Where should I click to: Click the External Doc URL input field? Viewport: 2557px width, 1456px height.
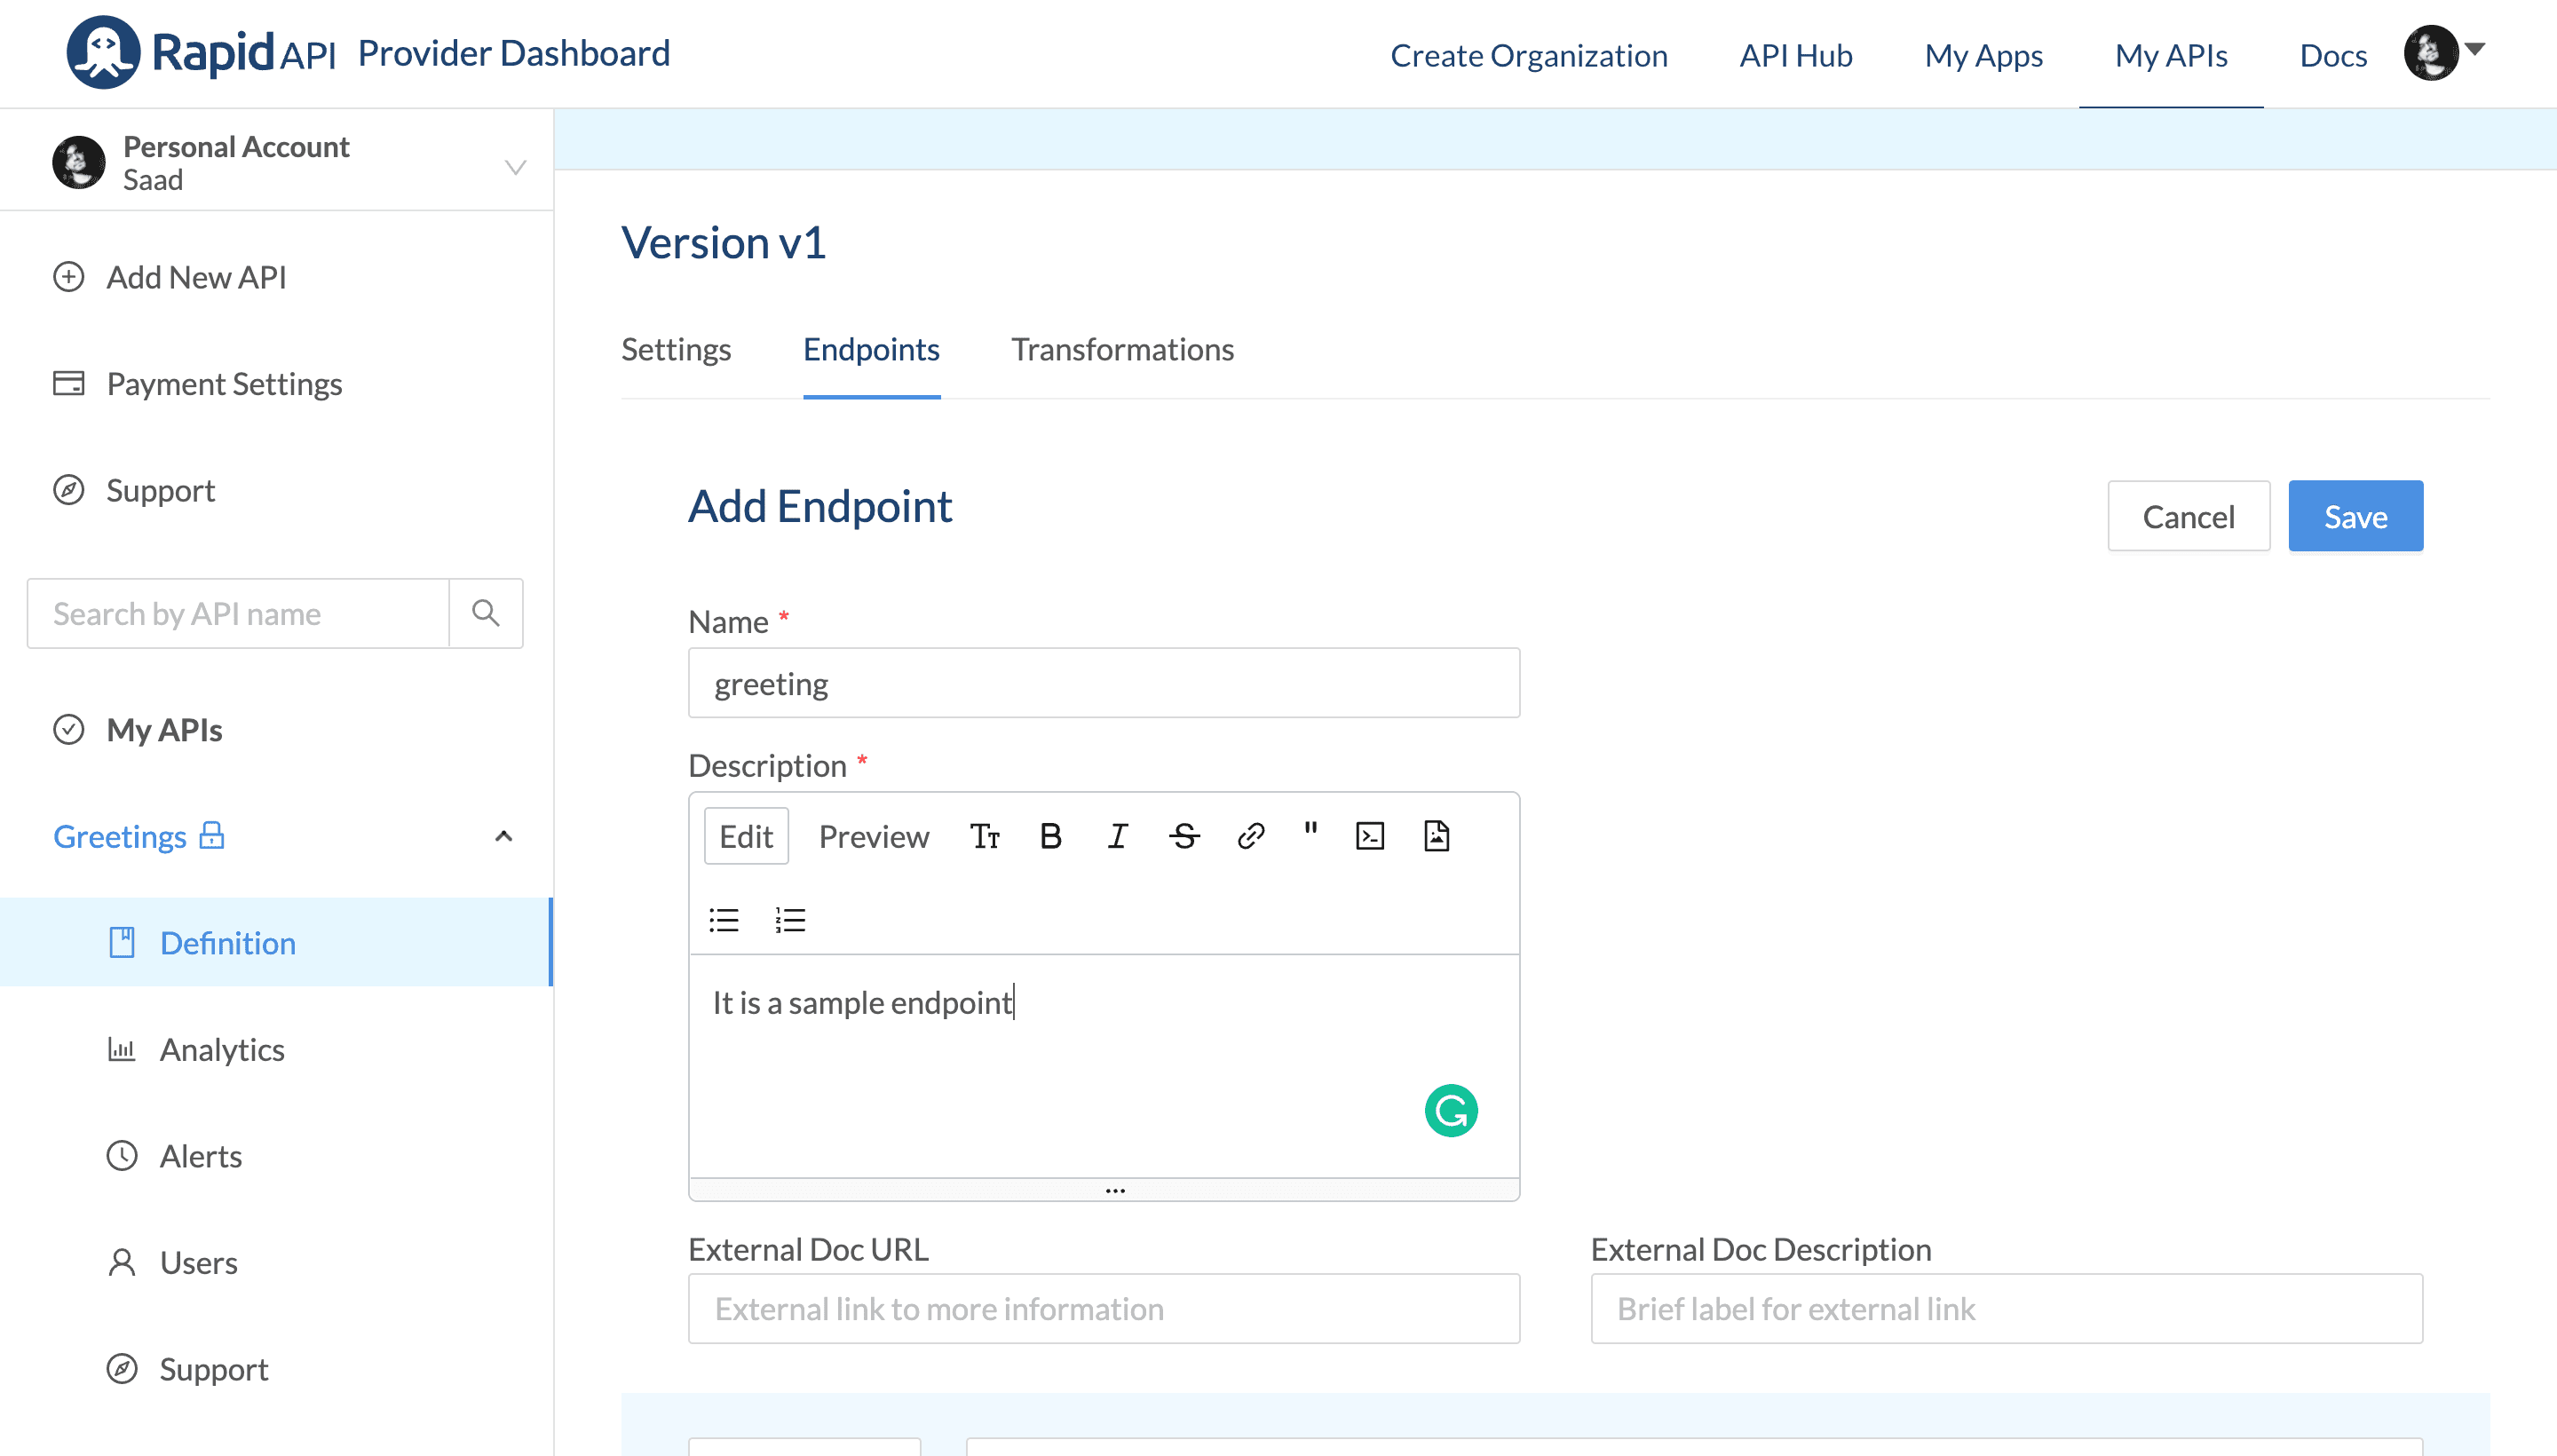tap(1104, 1309)
